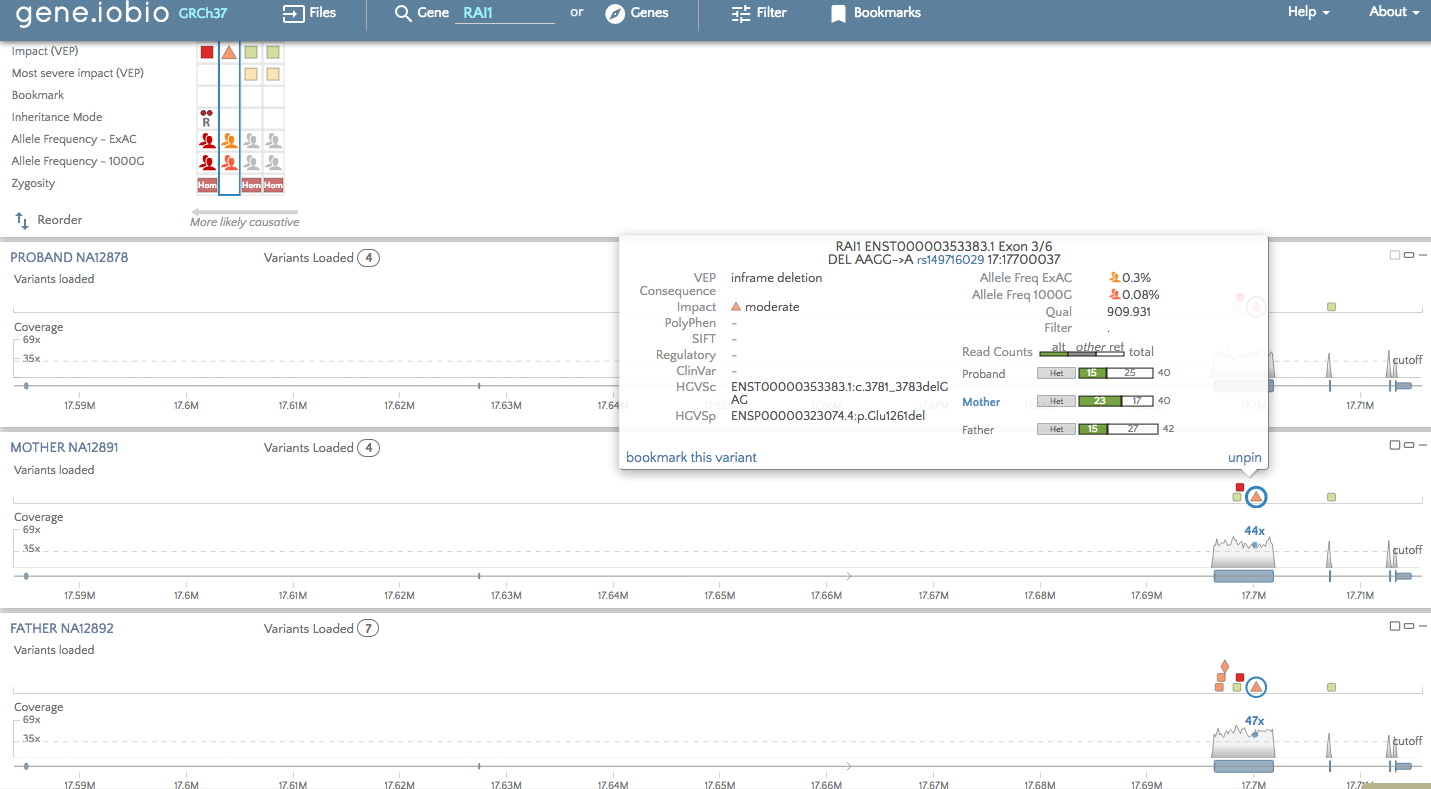Click the Filter sliders icon
The width and height of the screenshot is (1431, 789).
[x=741, y=14]
